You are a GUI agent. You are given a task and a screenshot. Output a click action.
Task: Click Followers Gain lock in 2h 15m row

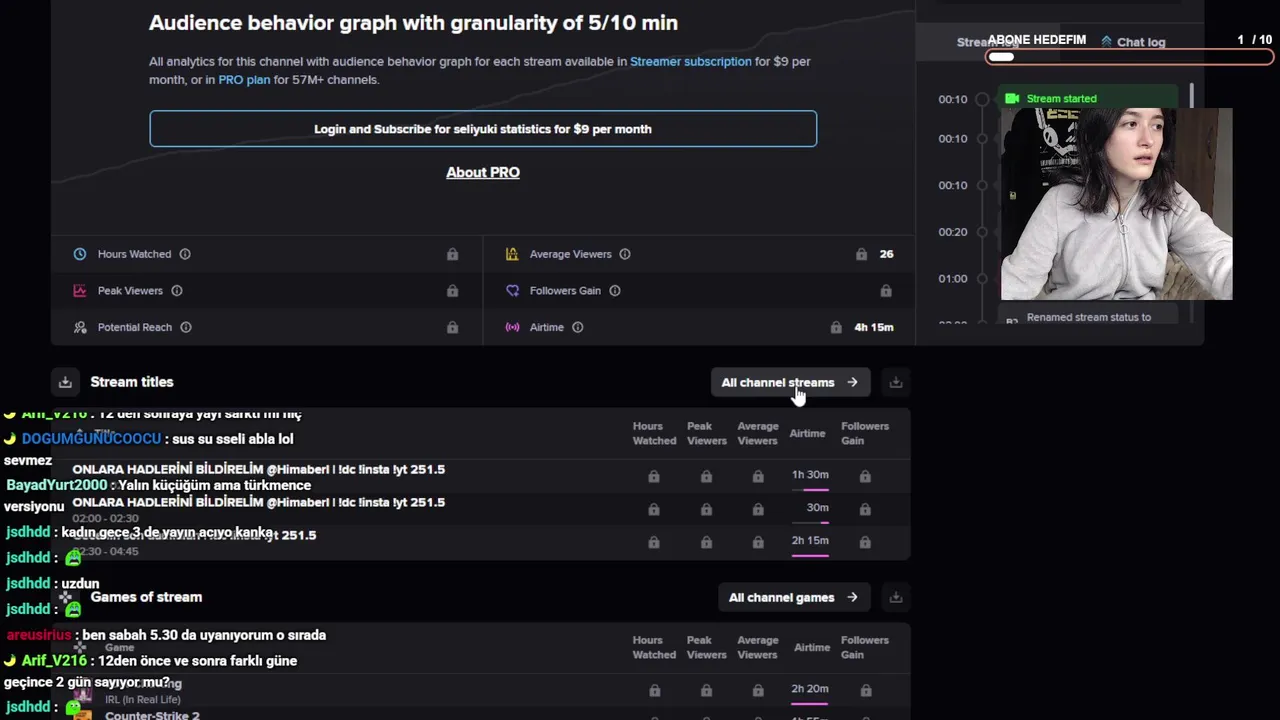(x=865, y=542)
